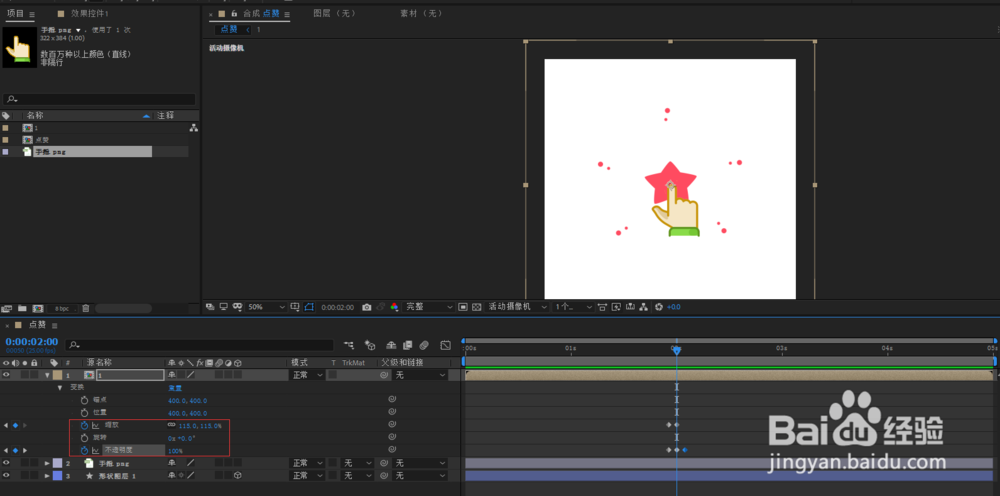Open grid and guide options icon
1000x496 pixels.
click(295, 307)
